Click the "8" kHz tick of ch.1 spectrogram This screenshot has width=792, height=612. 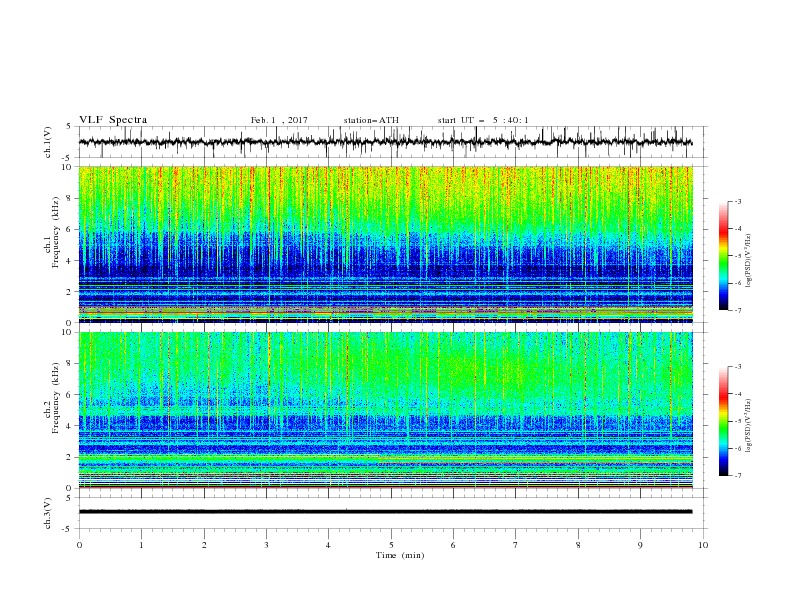click(x=70, y=198)
